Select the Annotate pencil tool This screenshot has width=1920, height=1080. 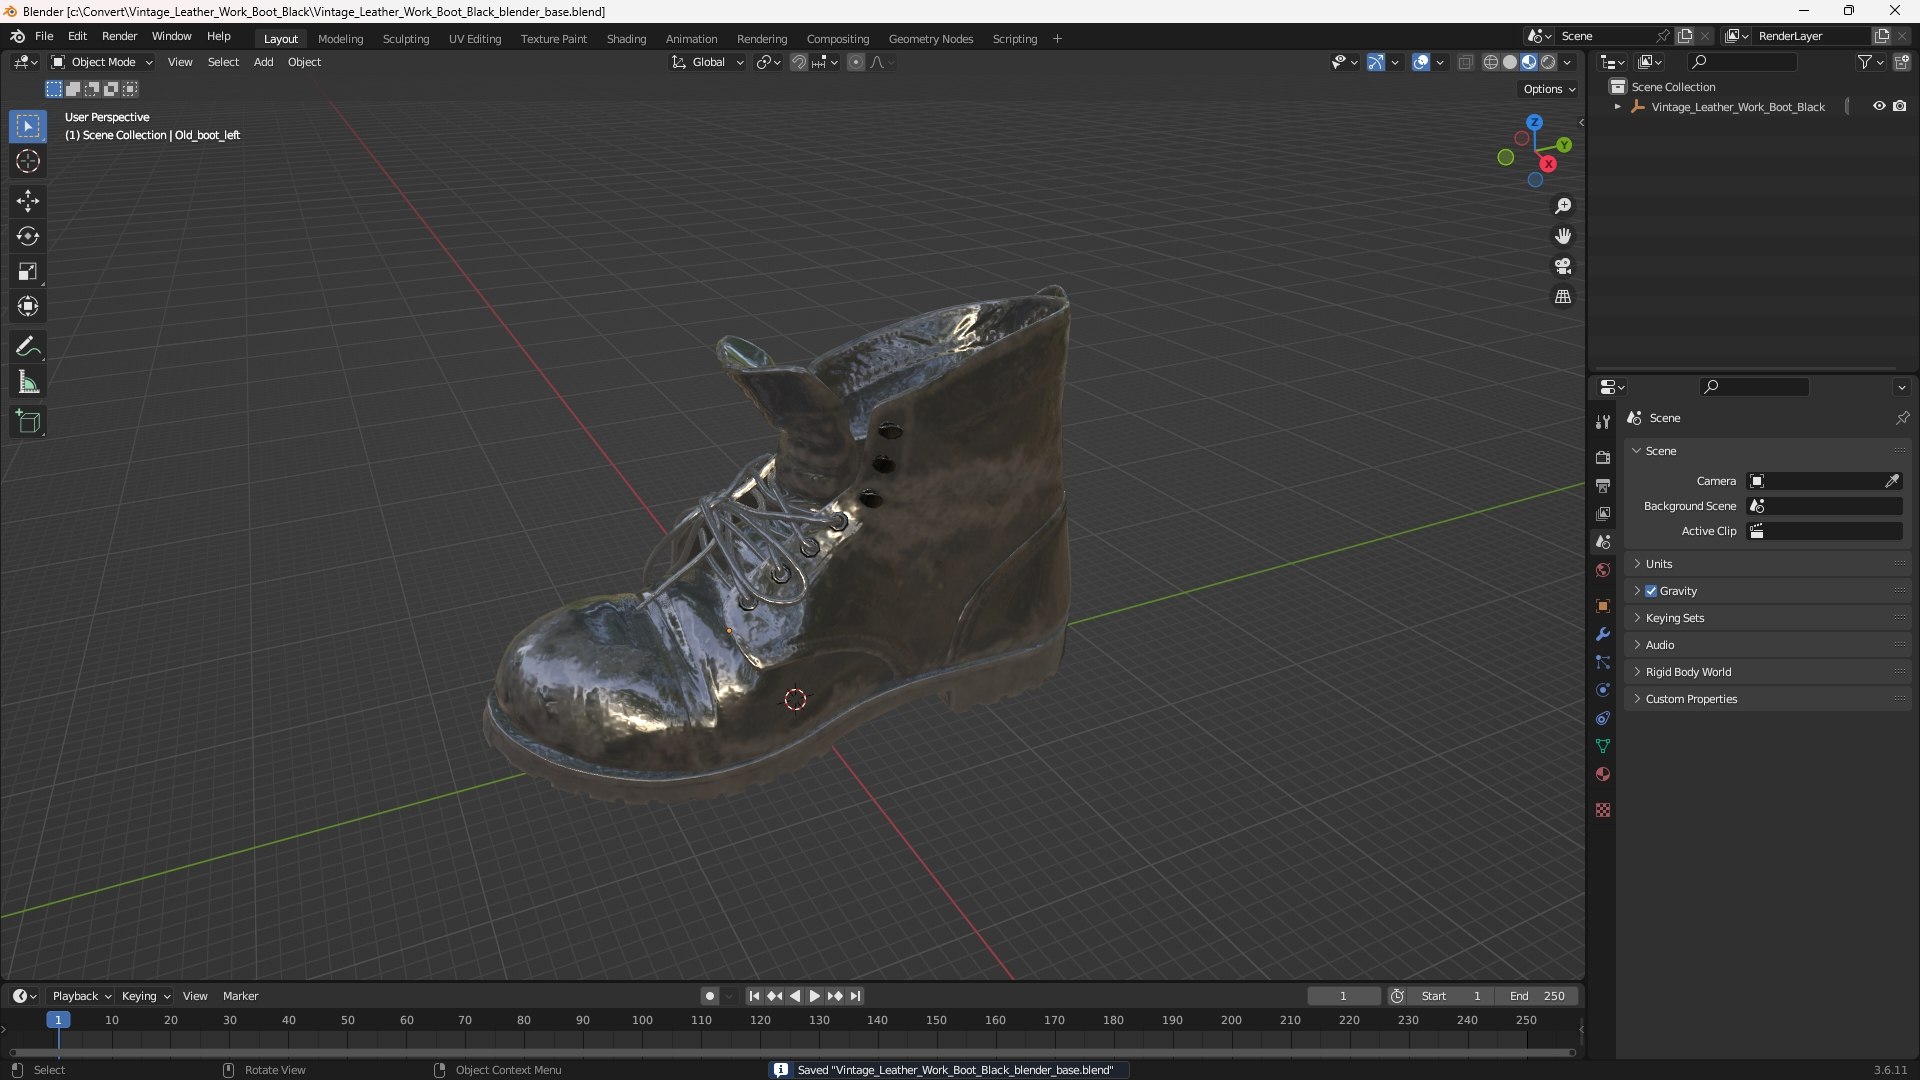(28, 347)
